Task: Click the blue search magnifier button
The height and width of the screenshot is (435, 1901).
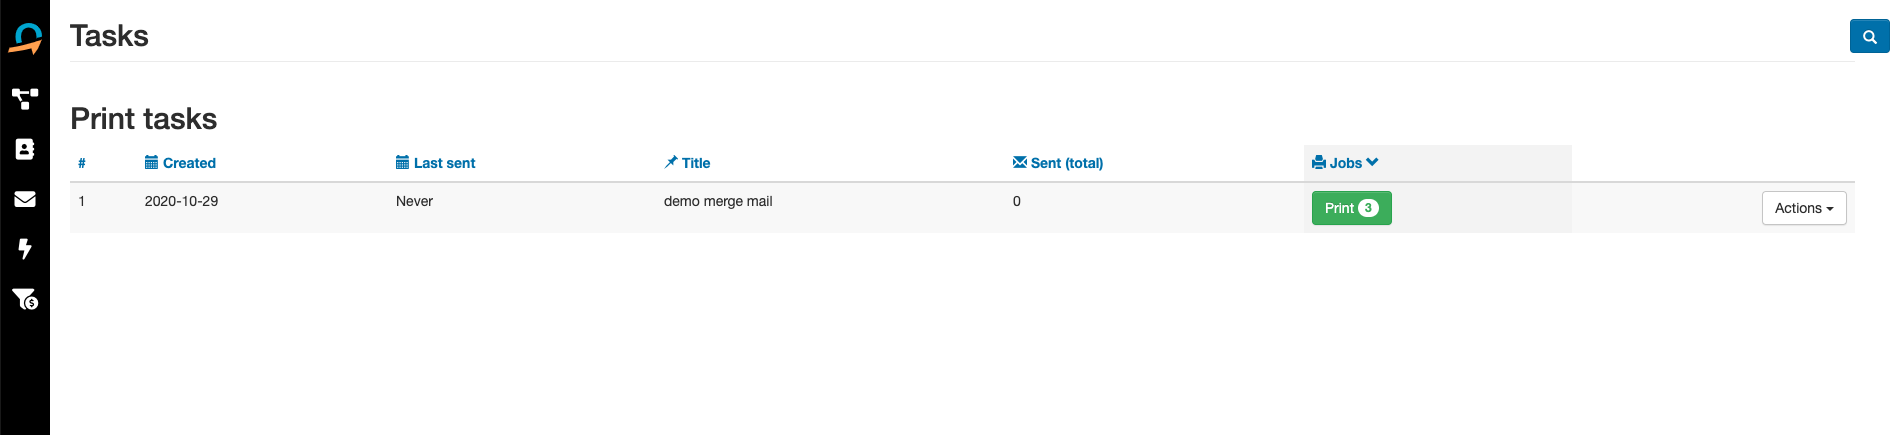Action: 1869,36
